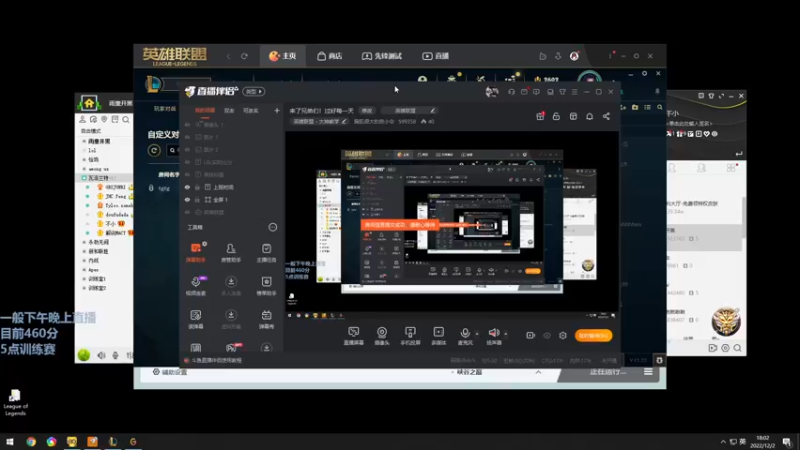Screen dimensions: 800x450
Task: Open the more options circle beside 工具箱
Action: tap(273, 227)
